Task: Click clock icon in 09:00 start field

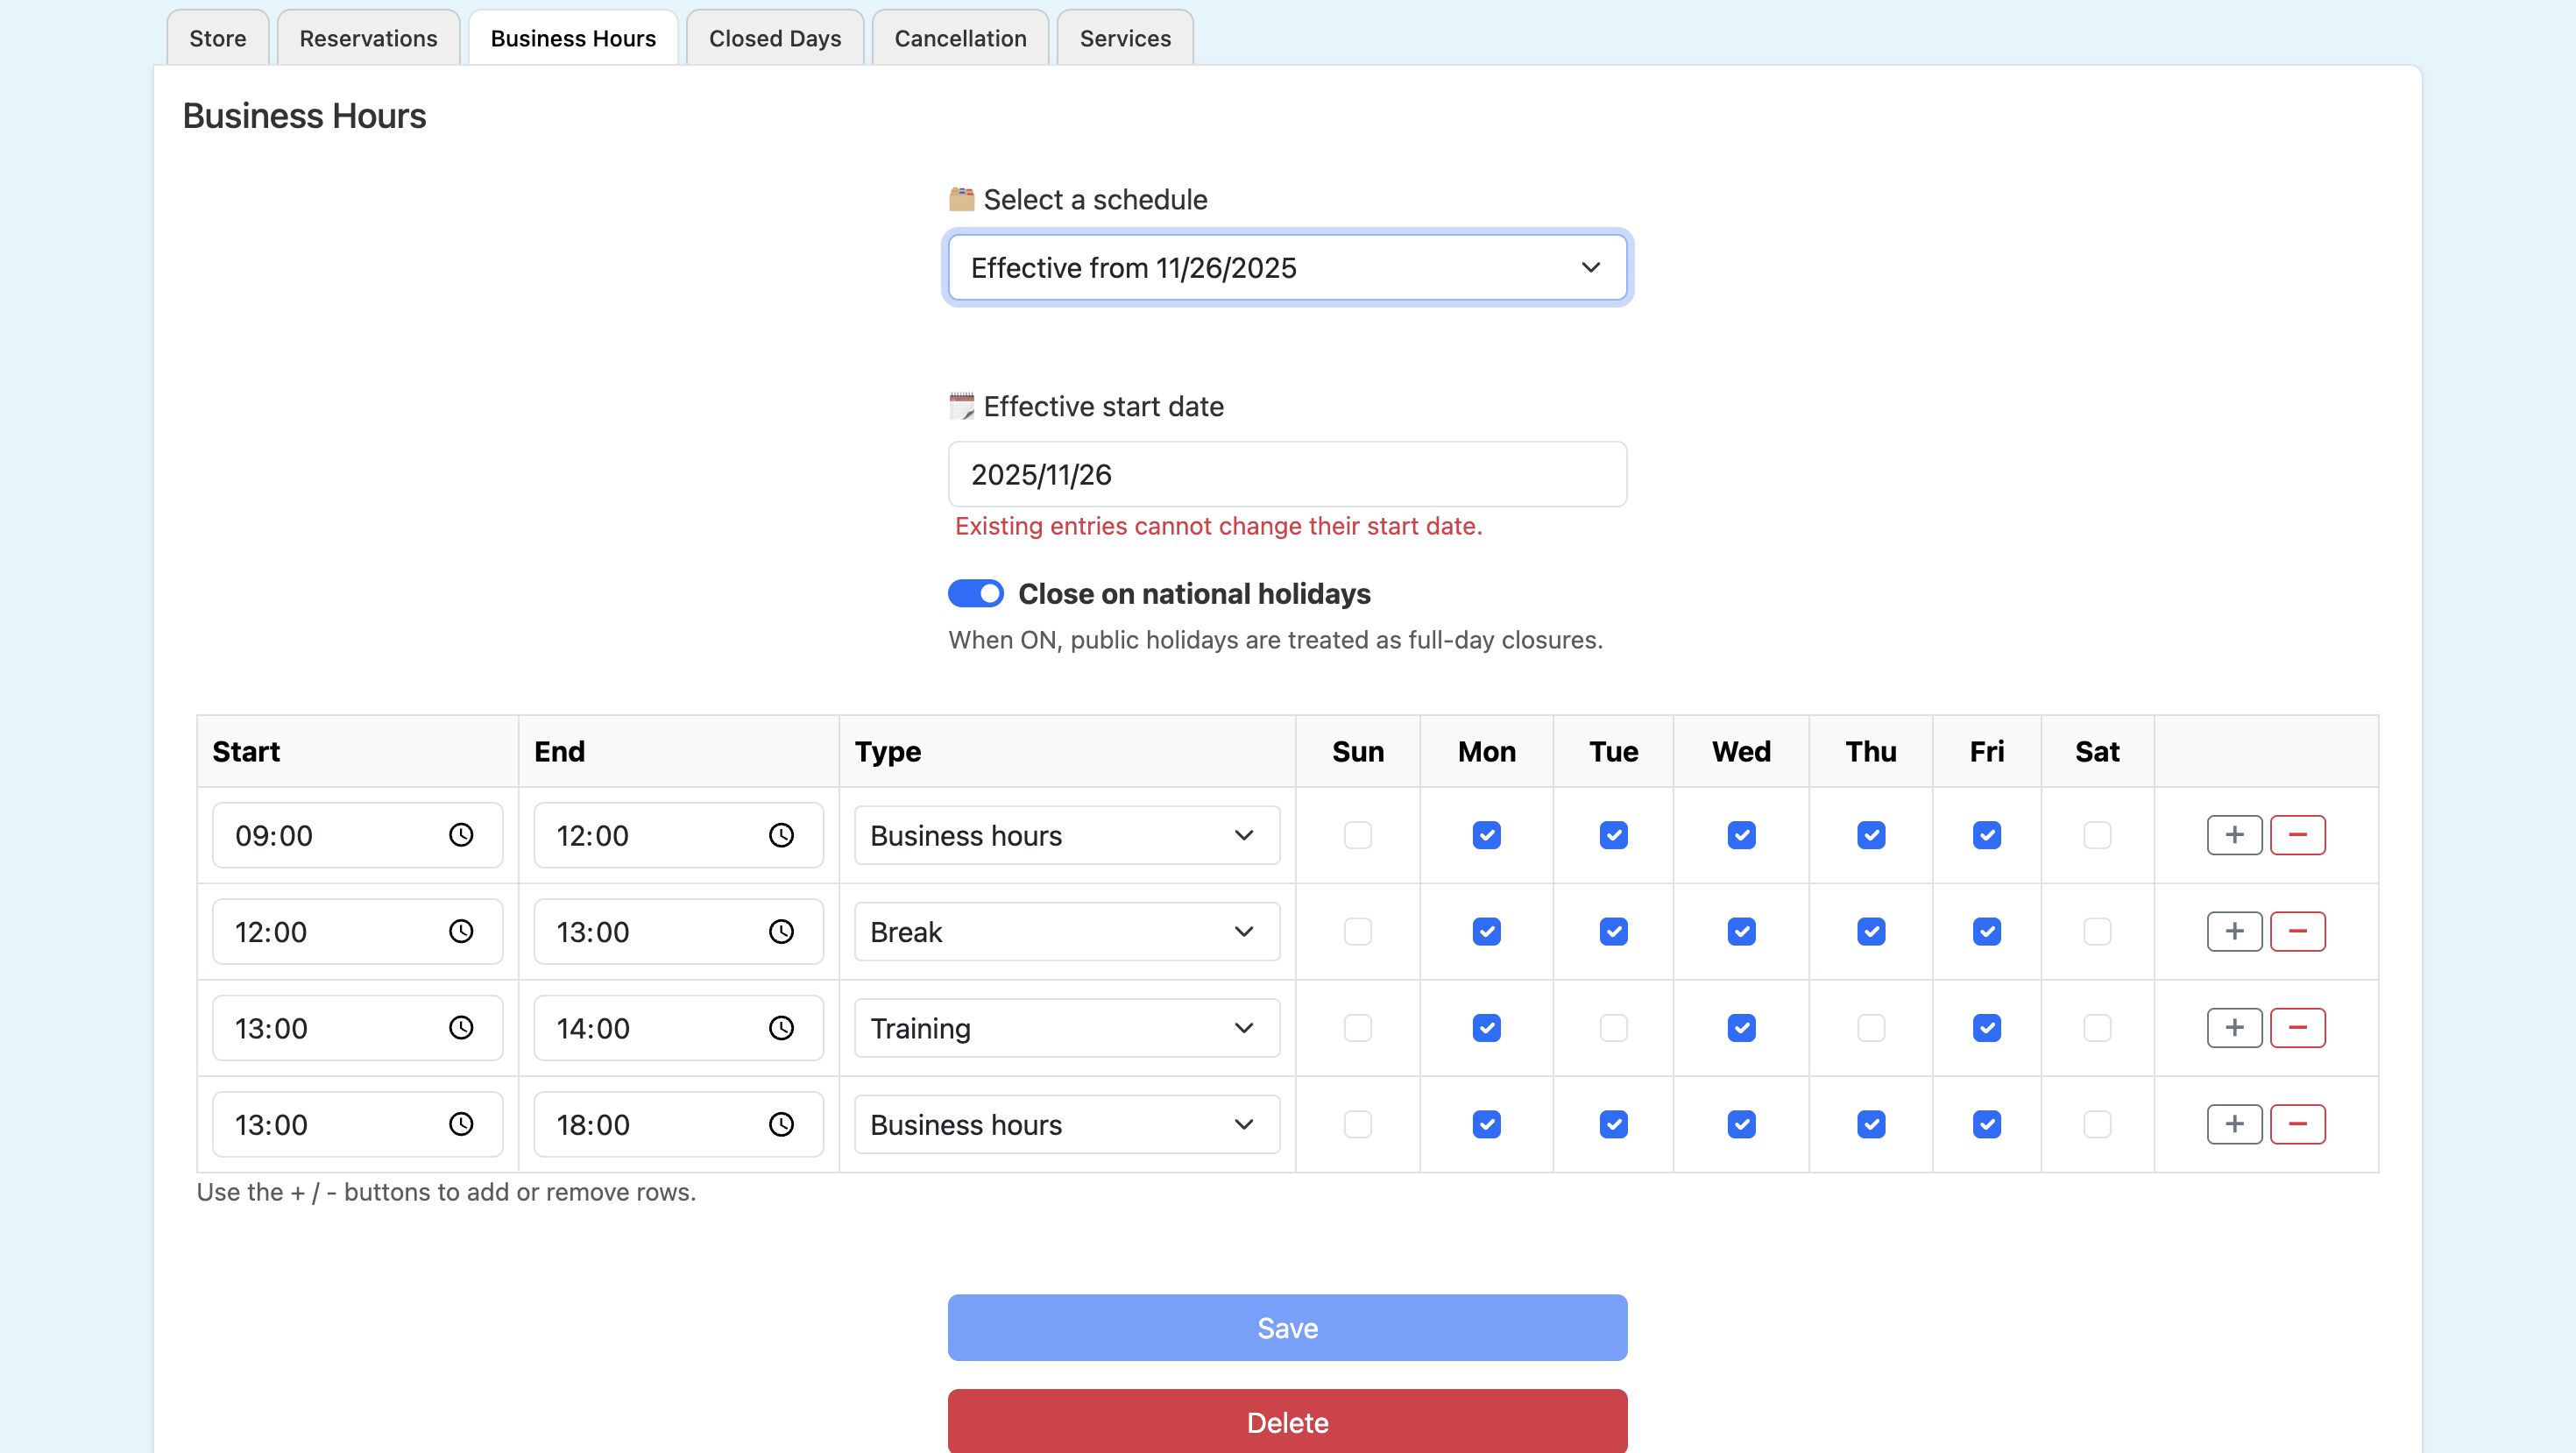Action: click(460, 835)
